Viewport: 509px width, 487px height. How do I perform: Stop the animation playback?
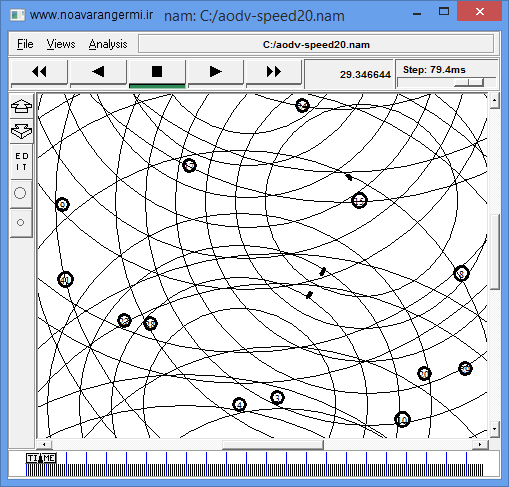point(157,72)
